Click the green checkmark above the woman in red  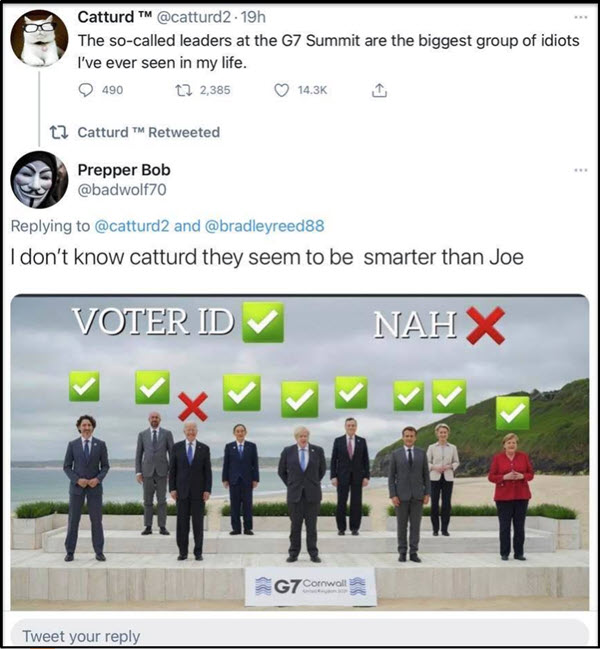512,413
